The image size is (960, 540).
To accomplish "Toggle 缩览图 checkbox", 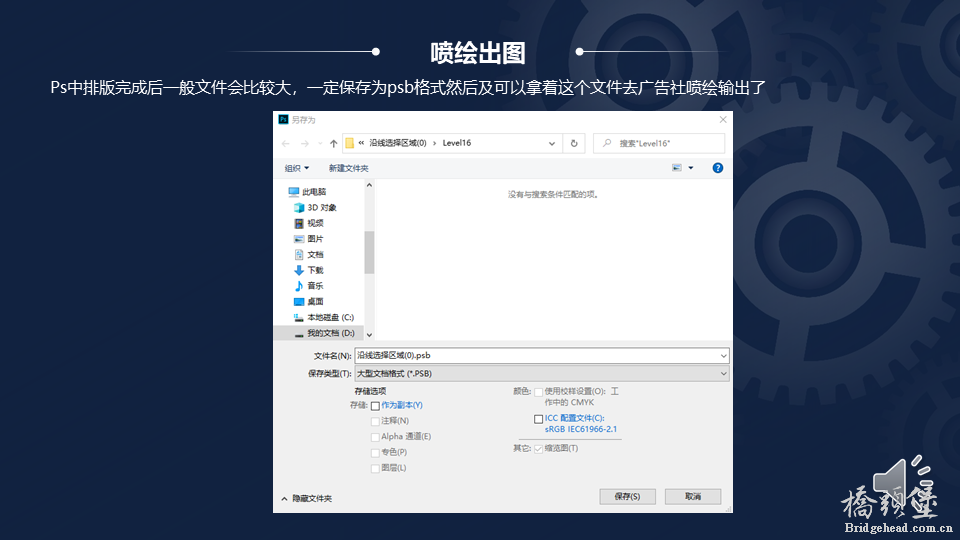I will 539,449.
